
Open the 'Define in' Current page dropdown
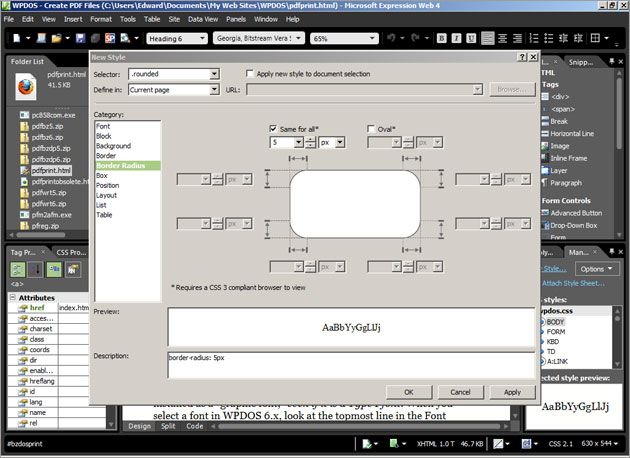point(215,90)
